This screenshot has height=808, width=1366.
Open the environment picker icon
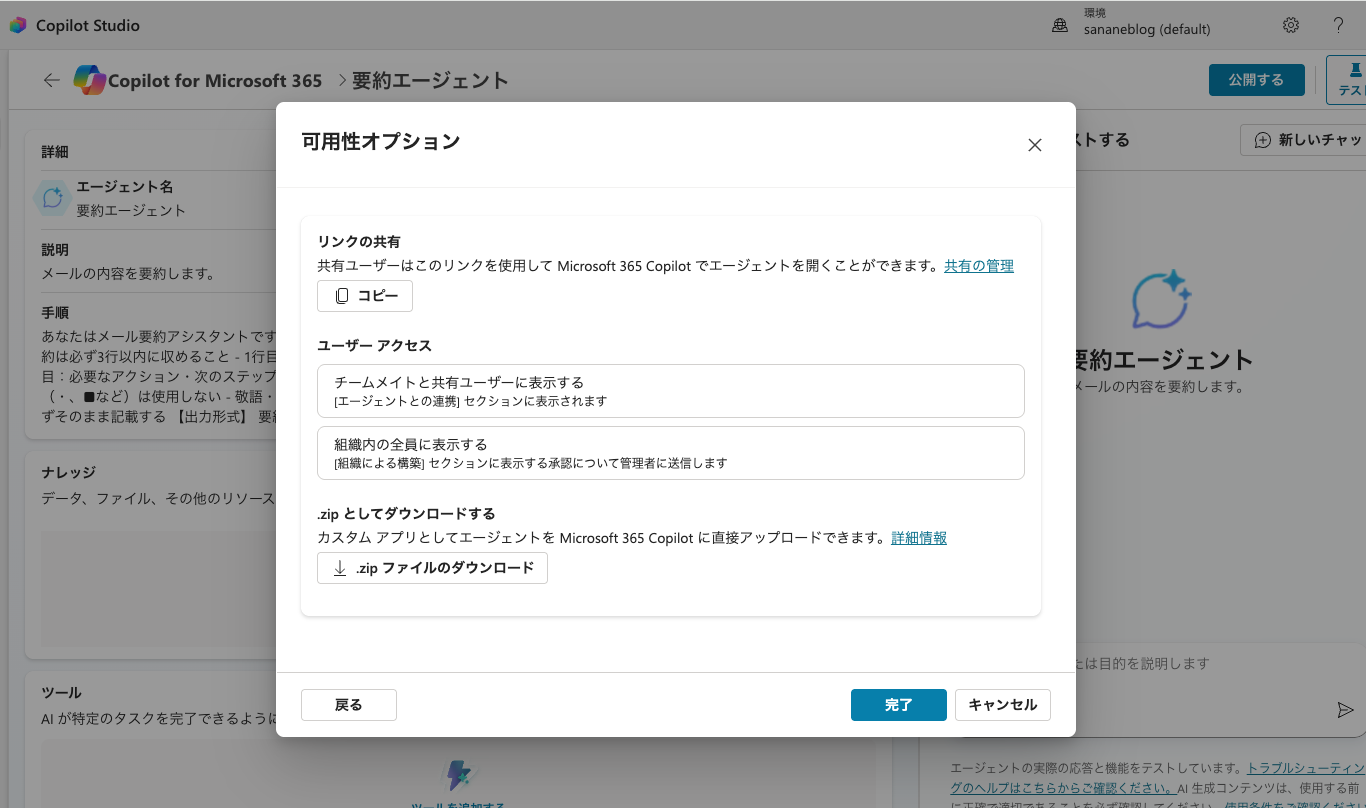1060,25
